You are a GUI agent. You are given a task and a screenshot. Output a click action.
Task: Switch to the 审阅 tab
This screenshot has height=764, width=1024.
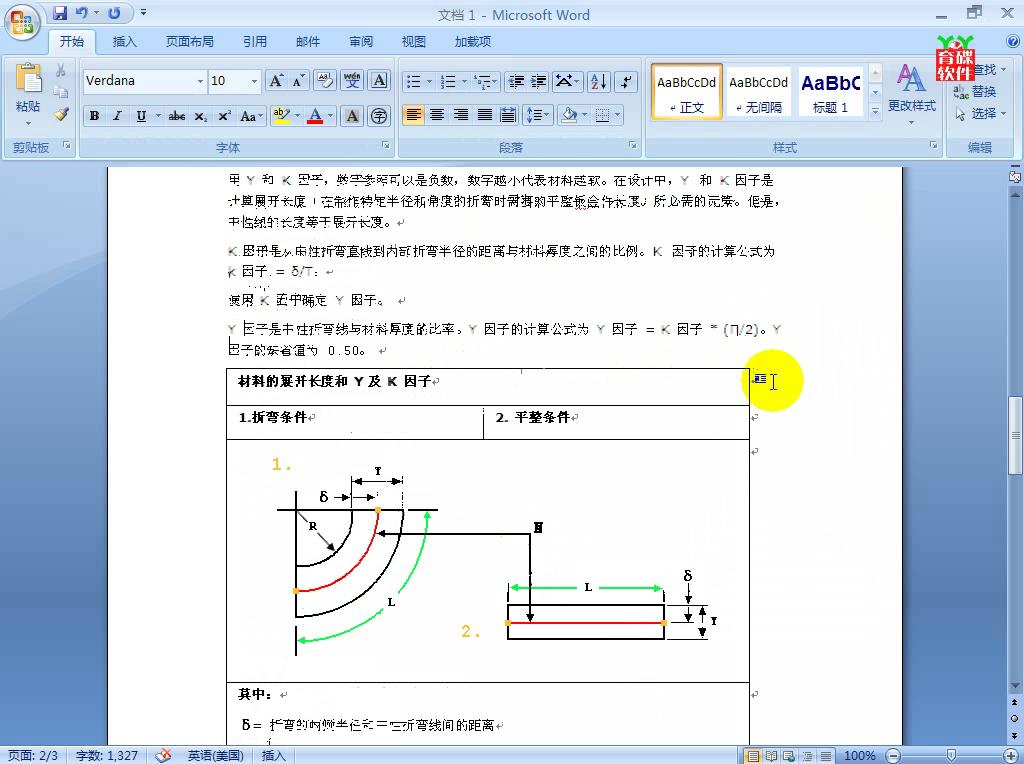(360, 42)
